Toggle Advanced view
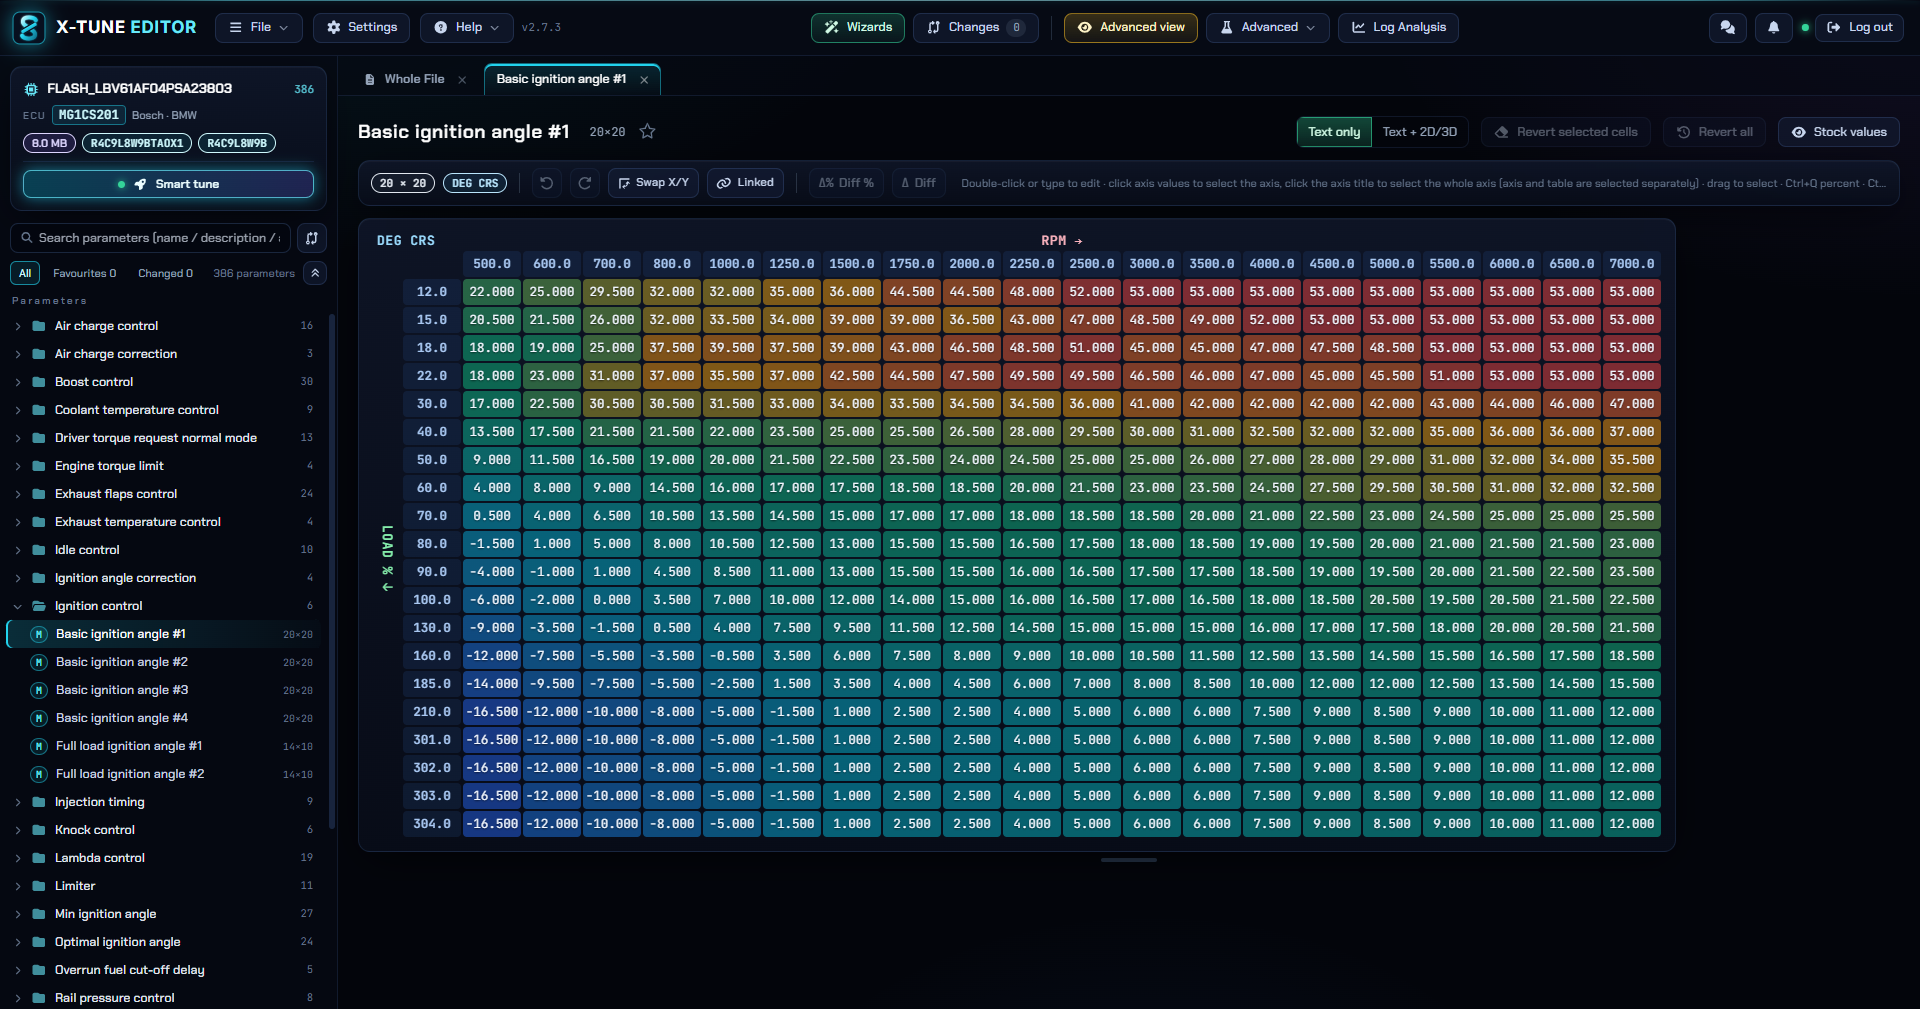The width and height of the screenshot is (1920, 1009). click(x=1131, y=28)
